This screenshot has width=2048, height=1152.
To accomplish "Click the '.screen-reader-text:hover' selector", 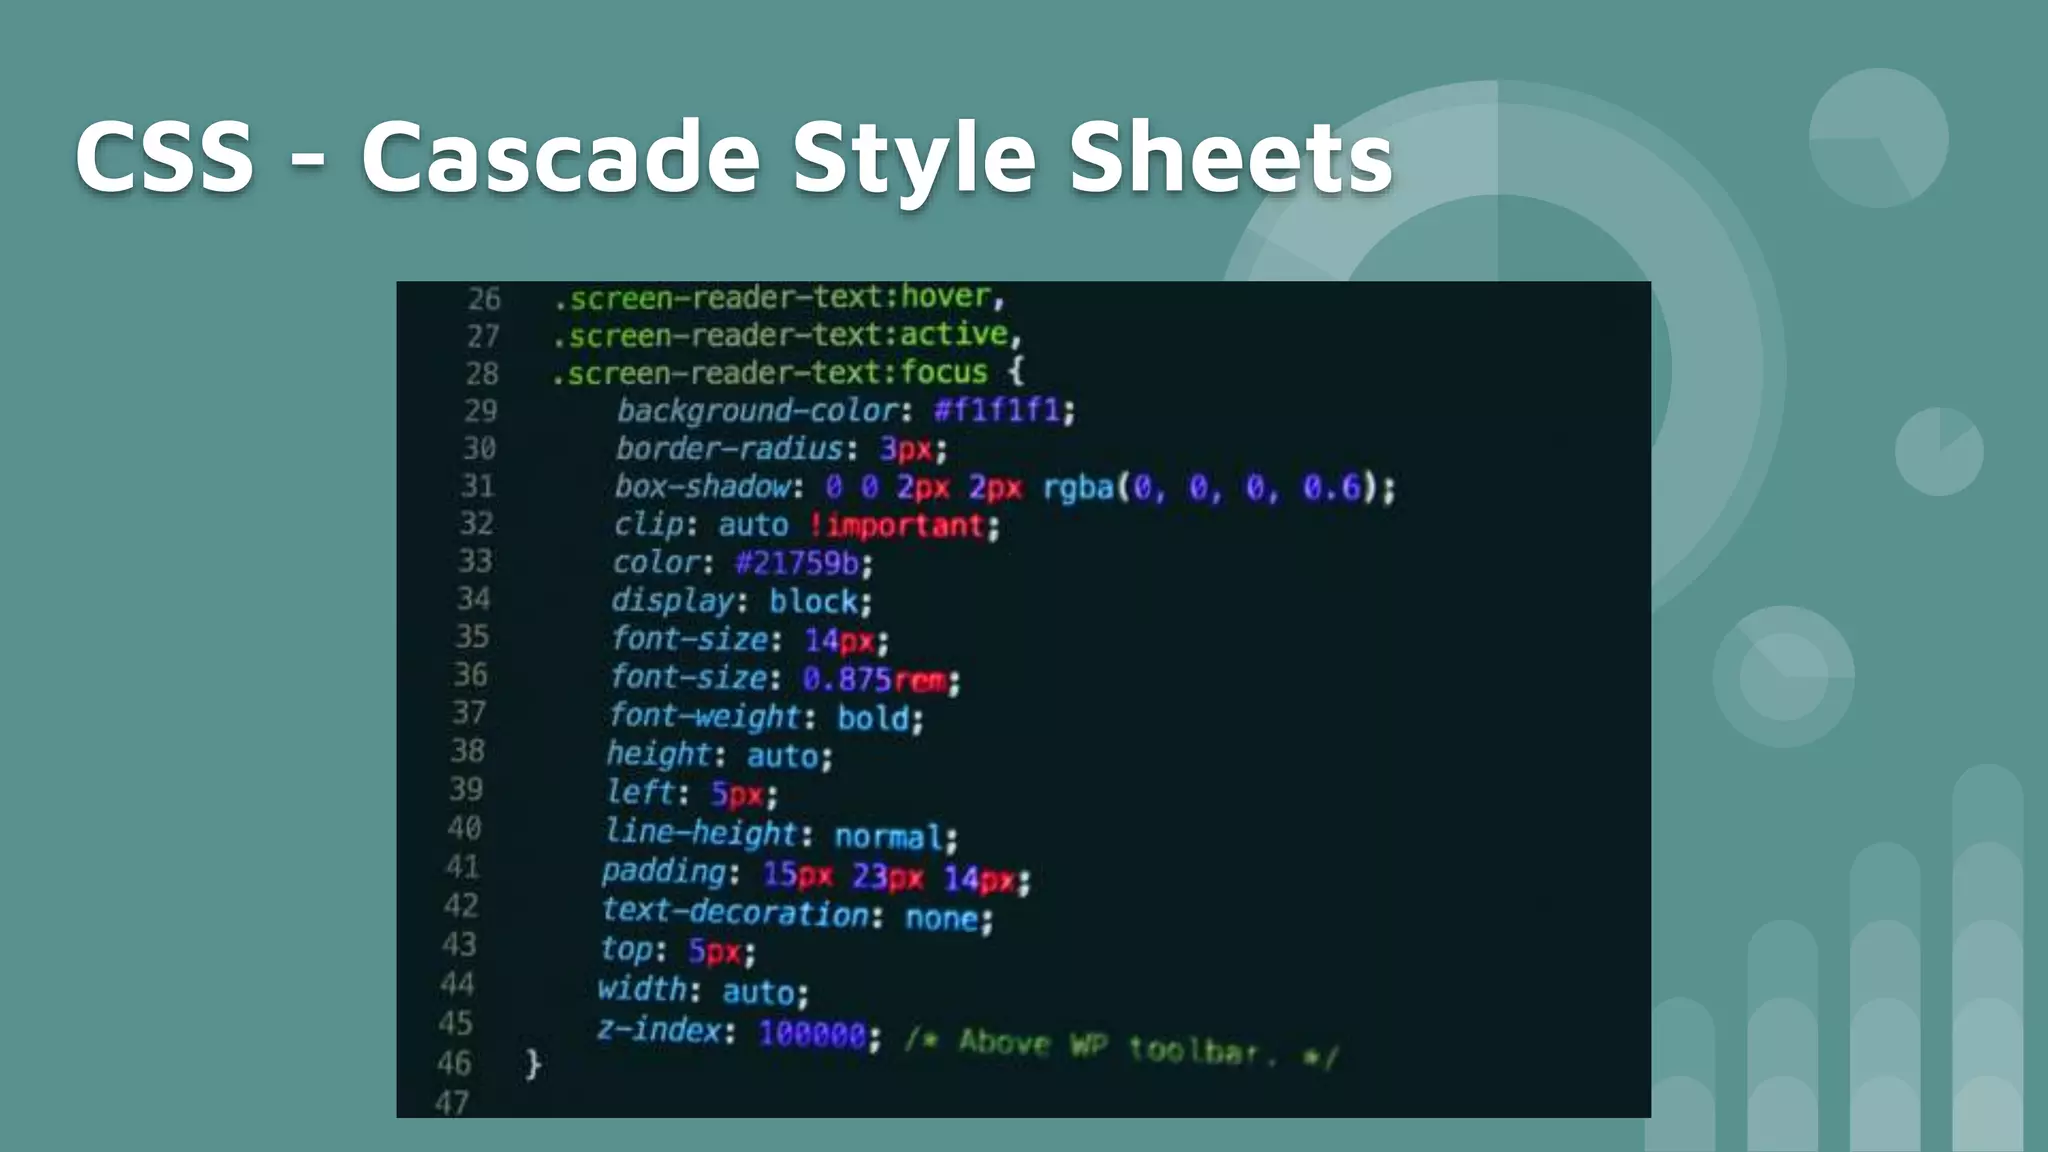I will (778, 297).
